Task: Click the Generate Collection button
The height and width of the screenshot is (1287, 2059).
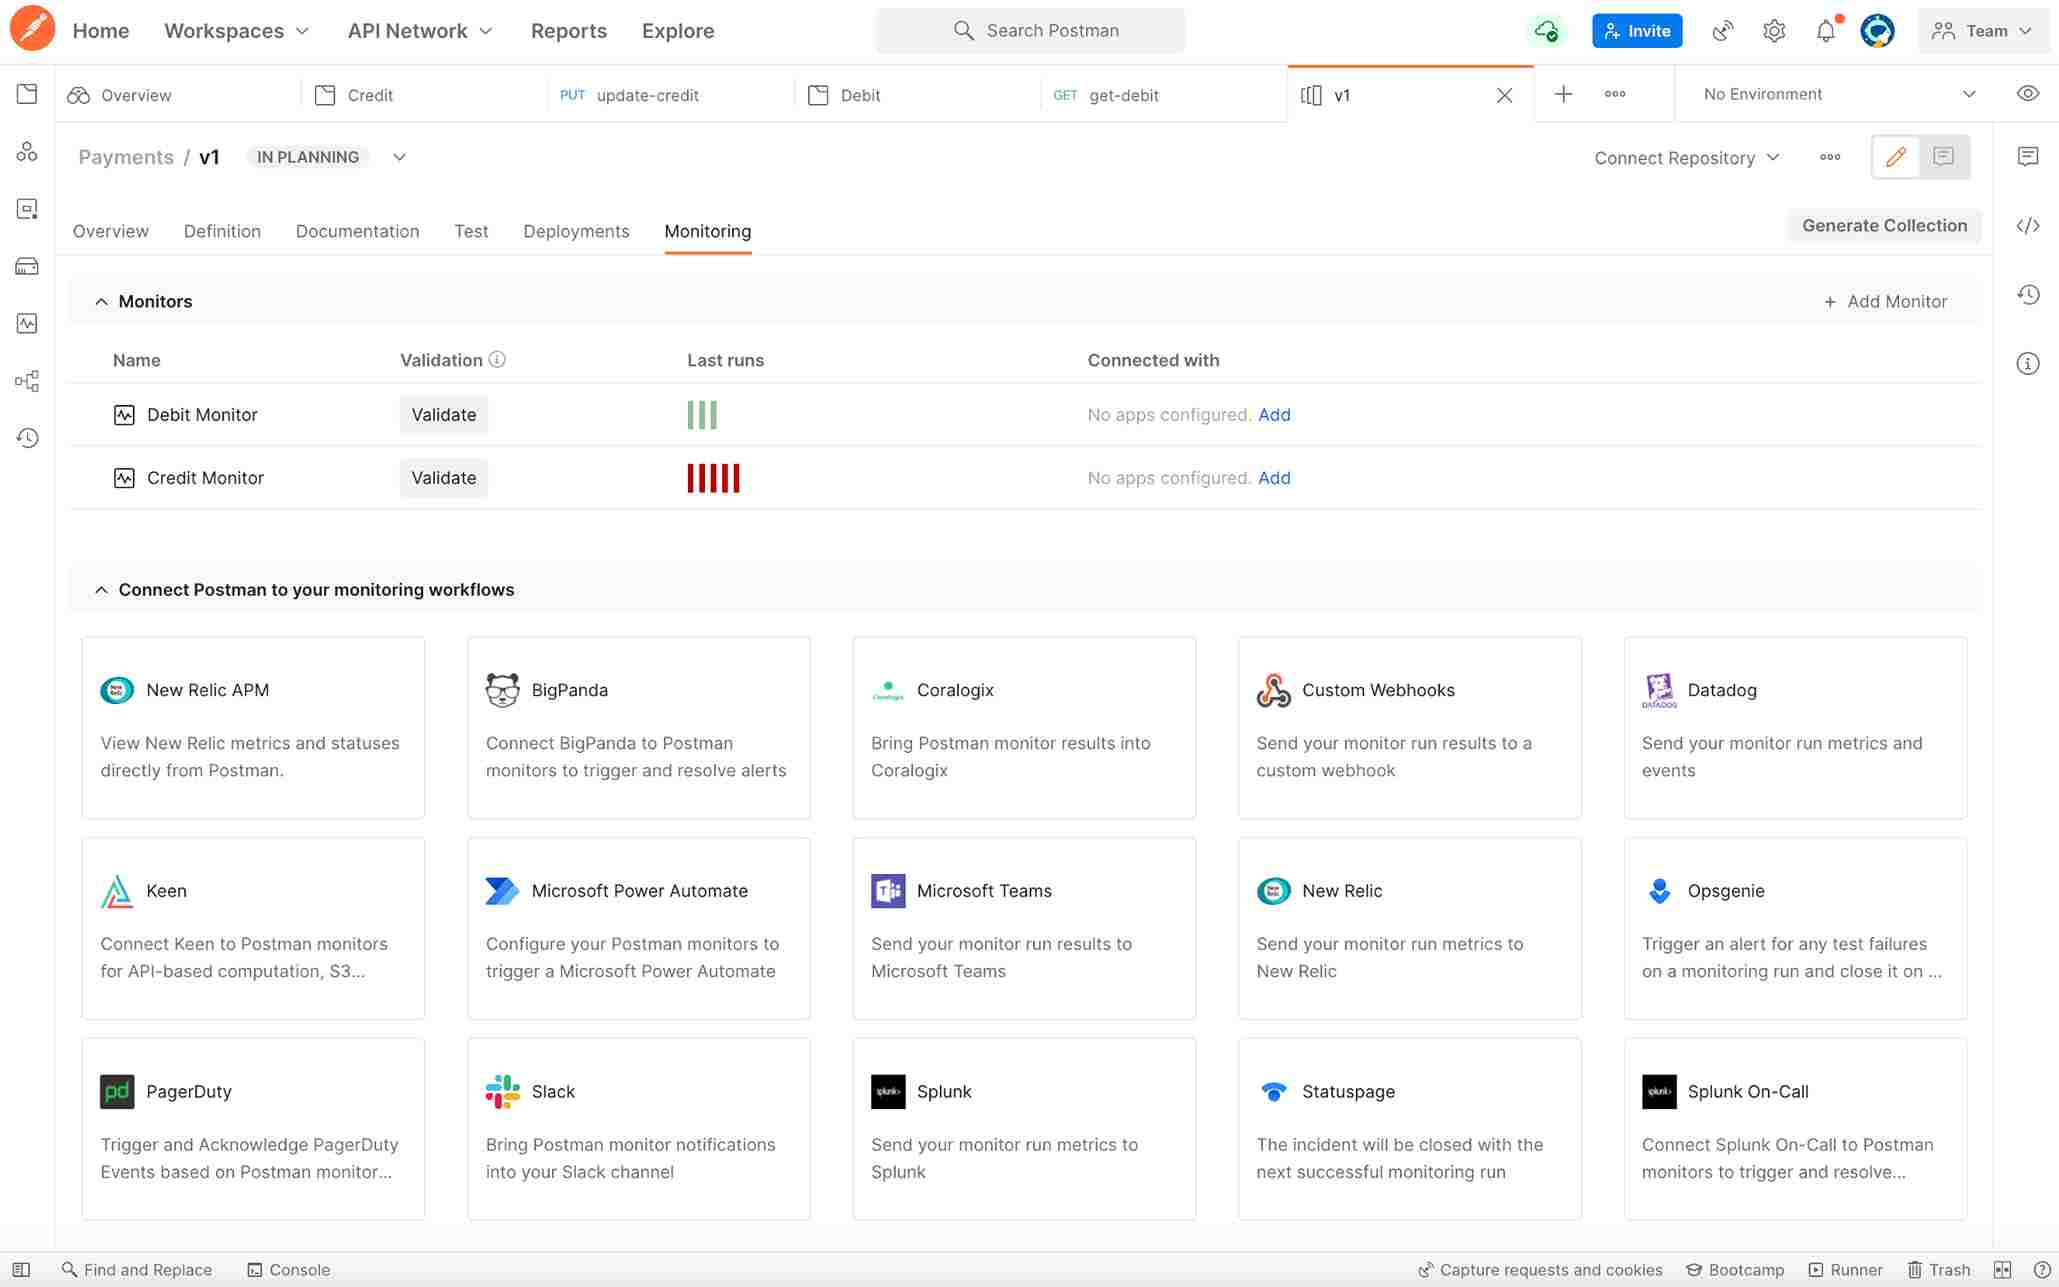Action: (1883, 225)
